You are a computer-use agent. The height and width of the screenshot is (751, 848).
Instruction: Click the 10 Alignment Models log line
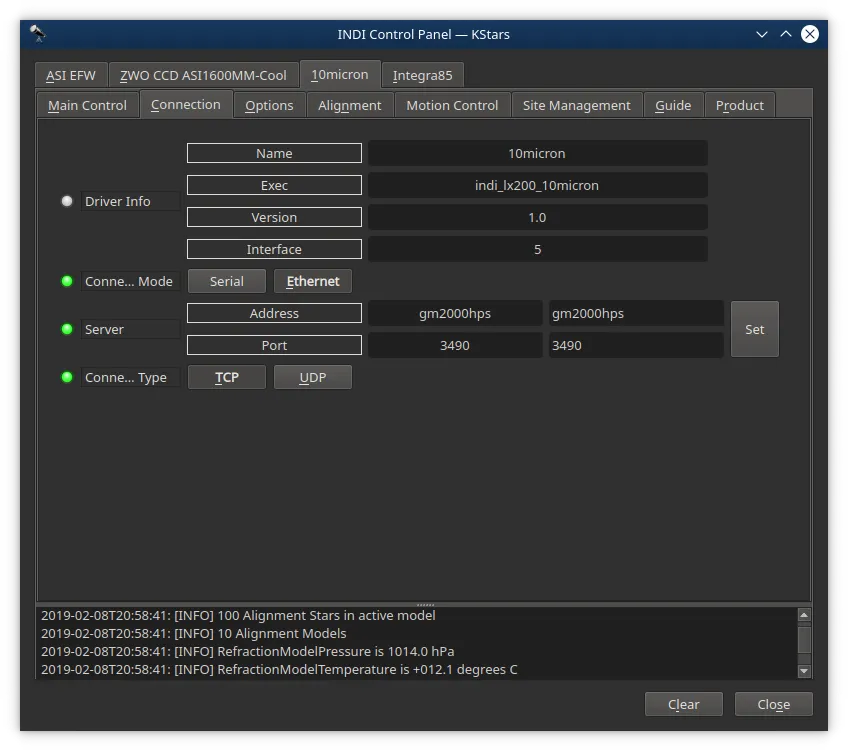point(194,634)
